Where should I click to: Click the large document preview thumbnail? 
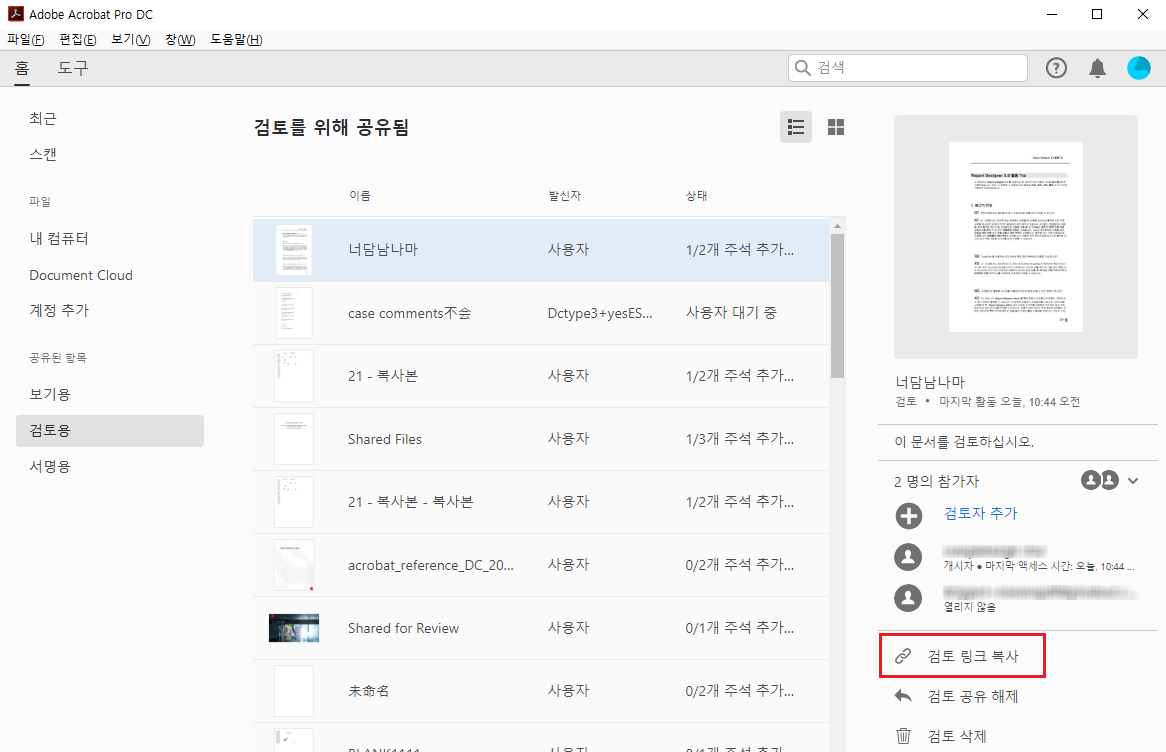[x=1016, y=237]
